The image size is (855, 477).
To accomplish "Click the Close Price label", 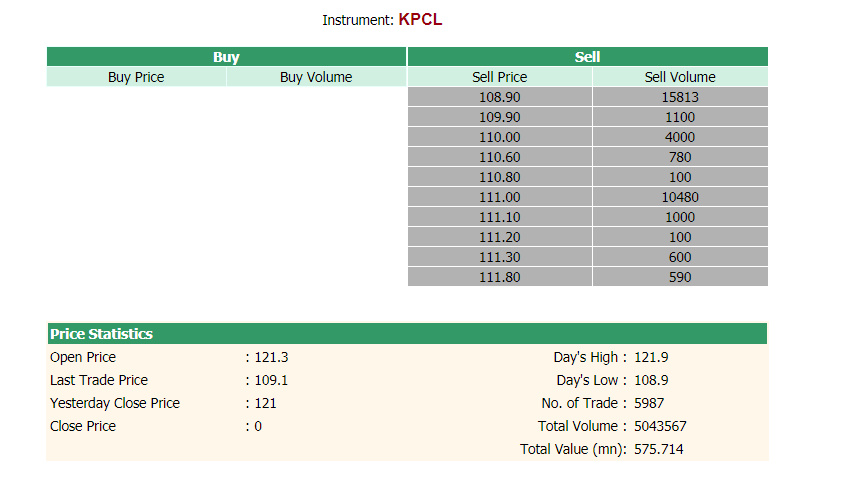I will (x=83, y=426).
